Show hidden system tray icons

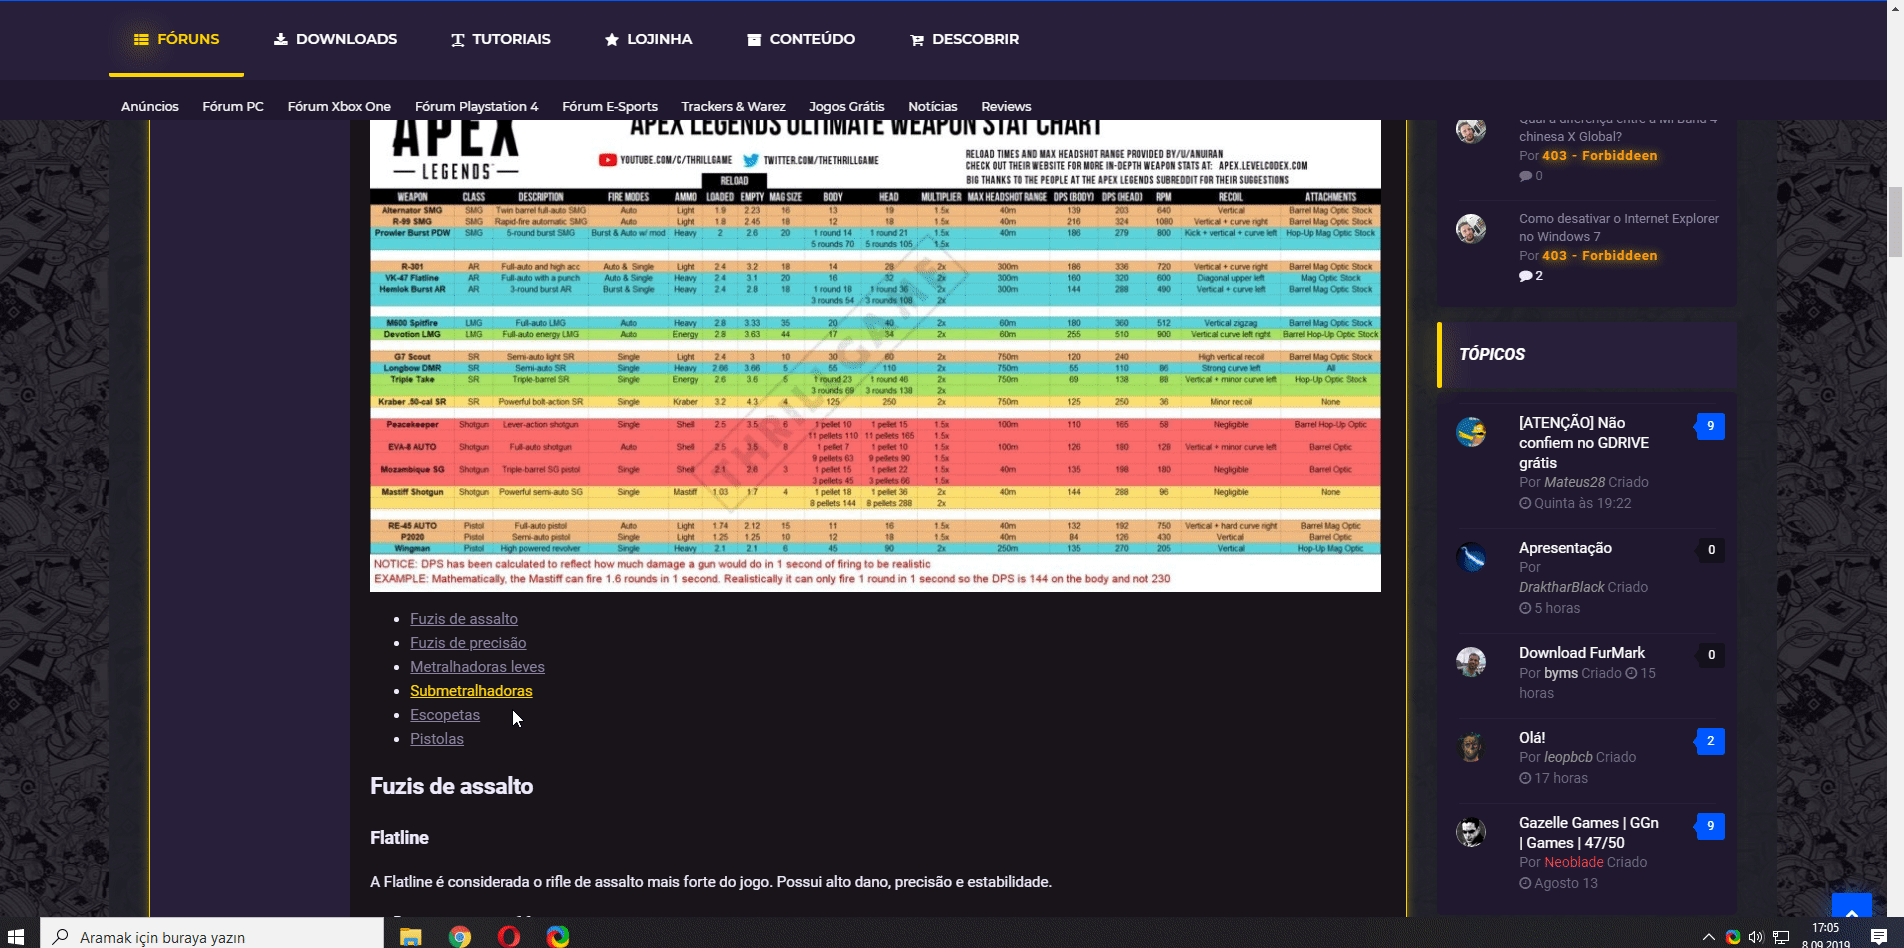tap(1708, 937)
